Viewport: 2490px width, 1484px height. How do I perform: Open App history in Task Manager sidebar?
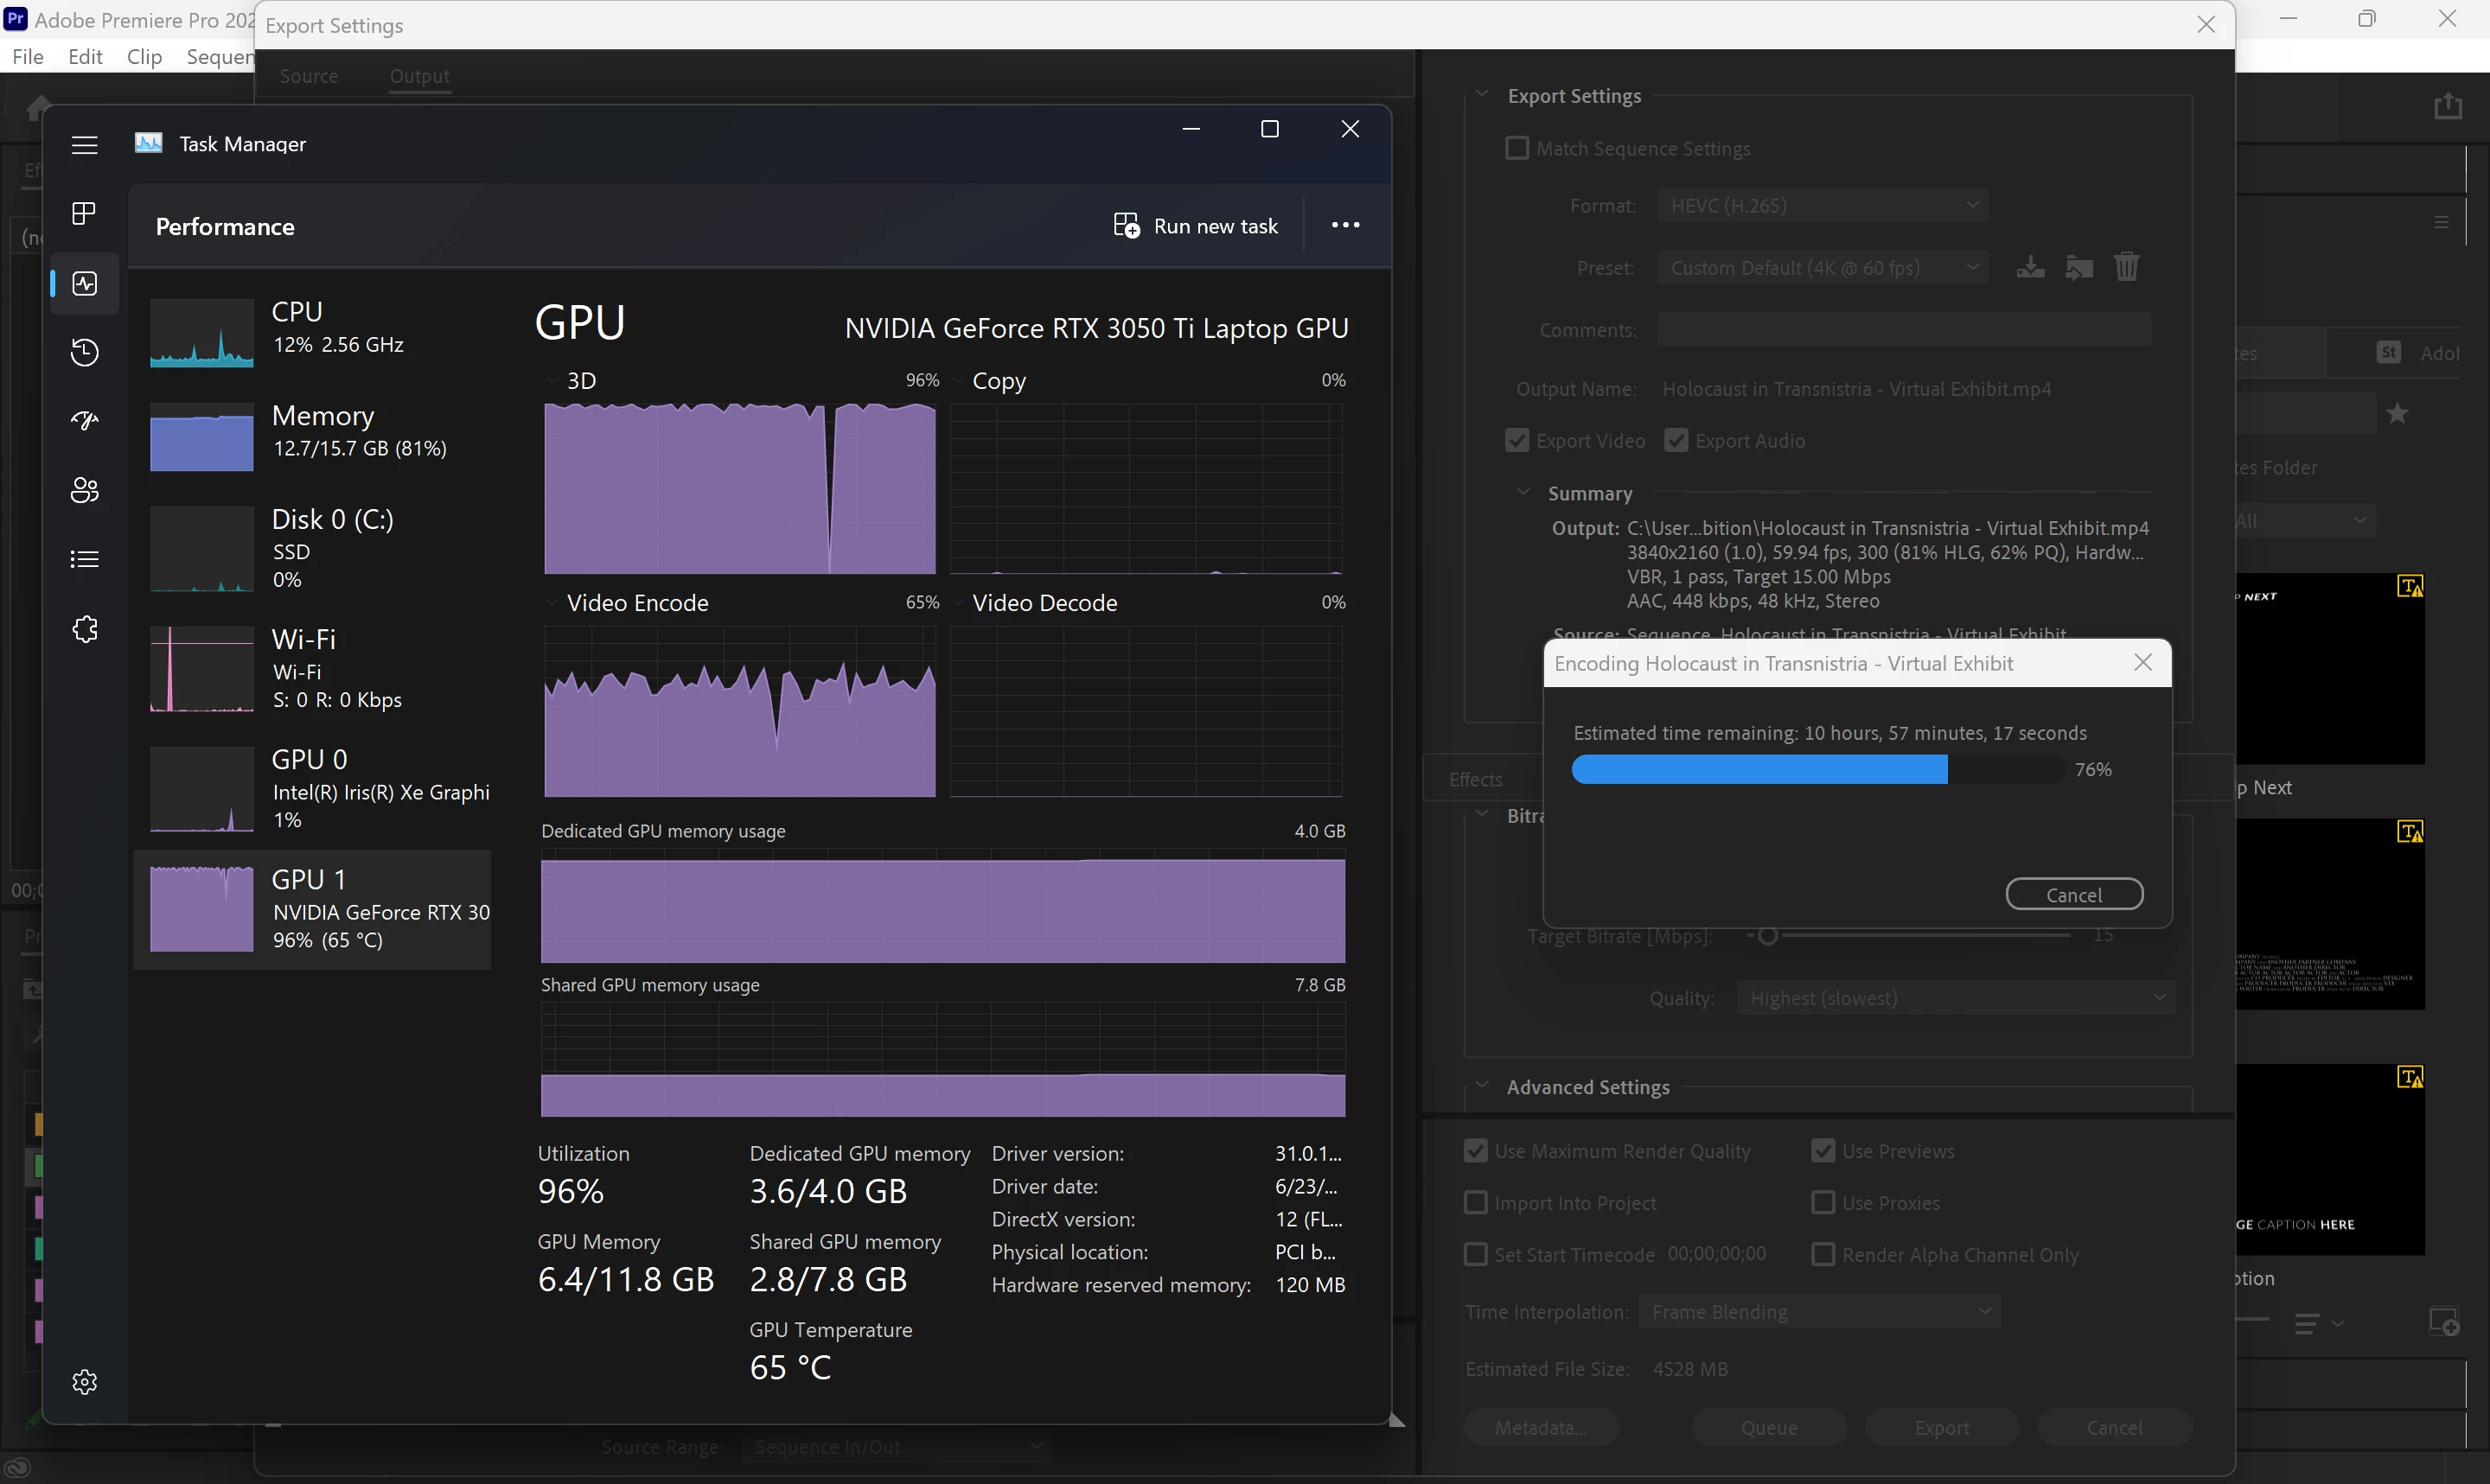coord(85,352)
